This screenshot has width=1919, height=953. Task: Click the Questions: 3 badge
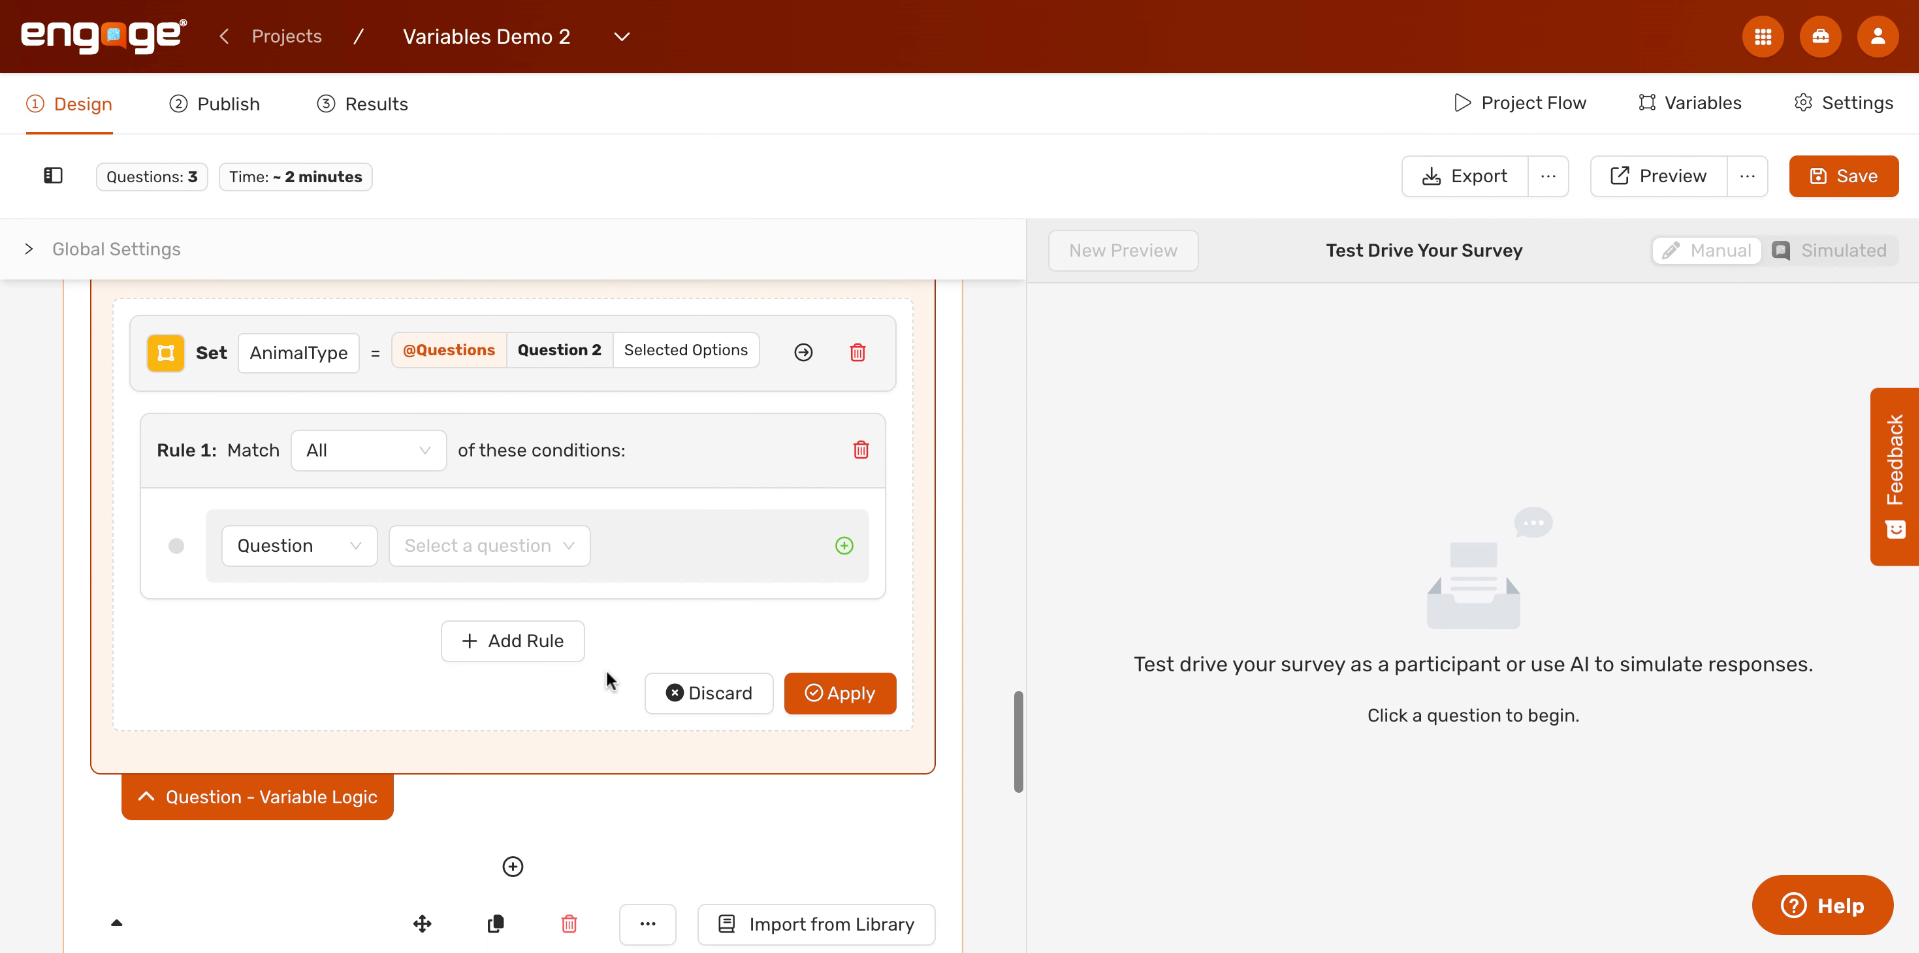152,177
